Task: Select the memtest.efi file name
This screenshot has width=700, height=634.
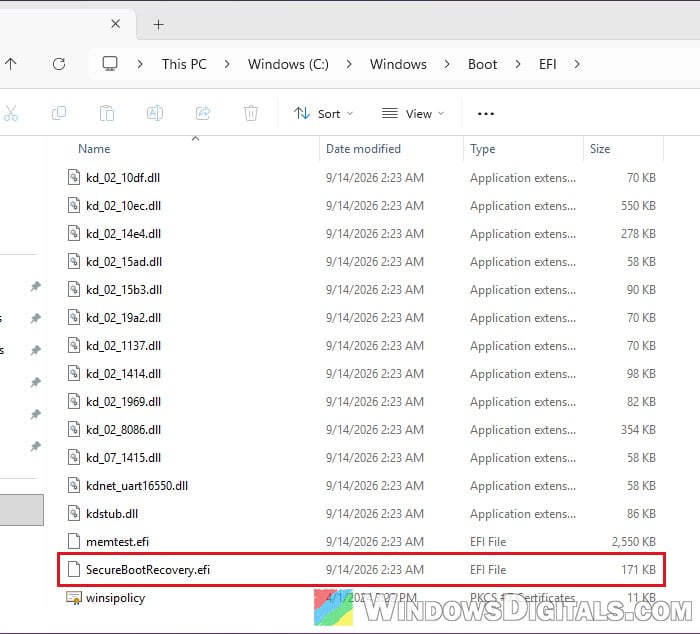Action: [x=117, y=542]
